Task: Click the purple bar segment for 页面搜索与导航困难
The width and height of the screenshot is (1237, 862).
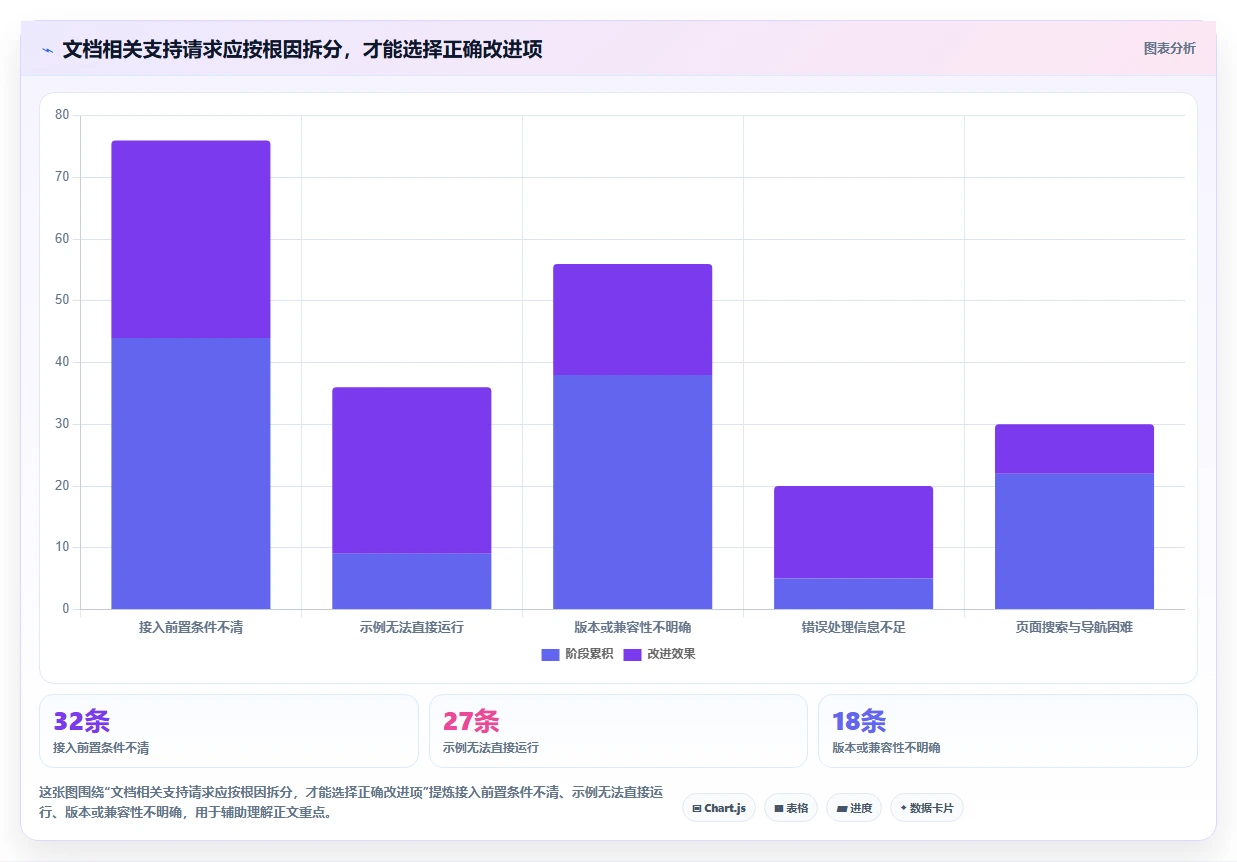Action: (1074, 449)
